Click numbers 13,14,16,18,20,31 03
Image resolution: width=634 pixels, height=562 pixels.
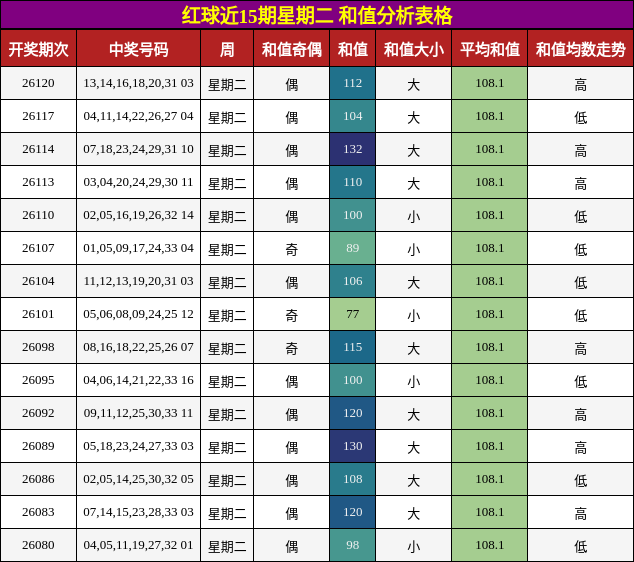(x=138, y=83)
